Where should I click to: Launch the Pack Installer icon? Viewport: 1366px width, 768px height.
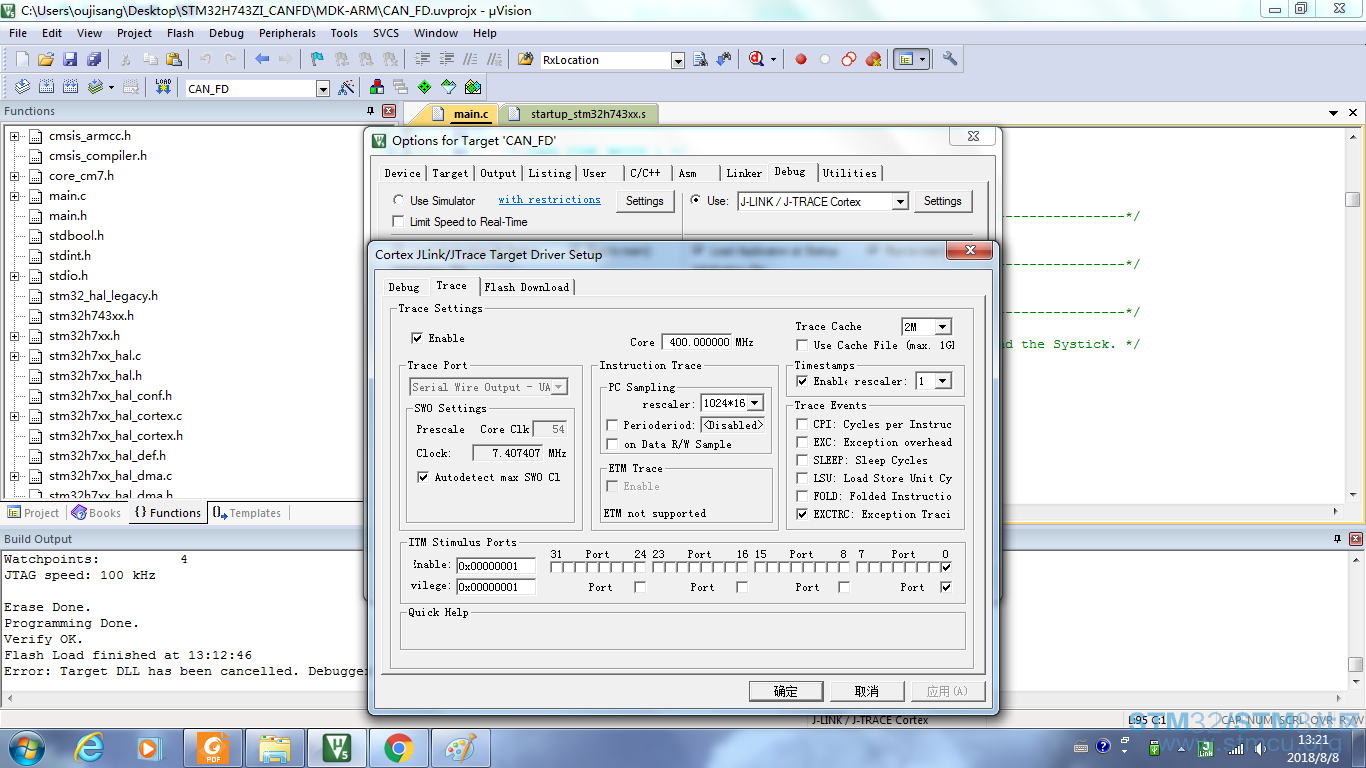(473, 88)
